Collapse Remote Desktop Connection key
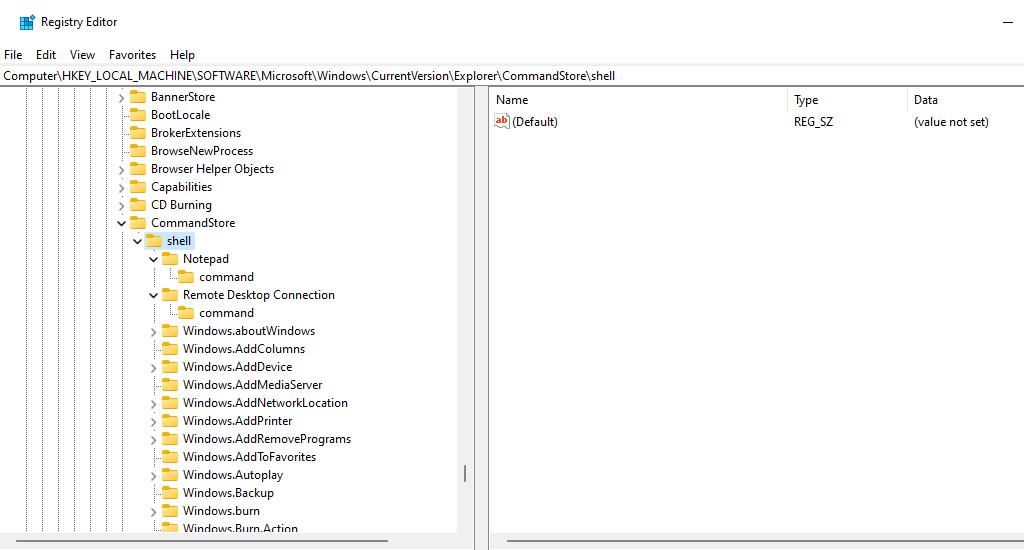1024x550 pixels. [153, 295]
